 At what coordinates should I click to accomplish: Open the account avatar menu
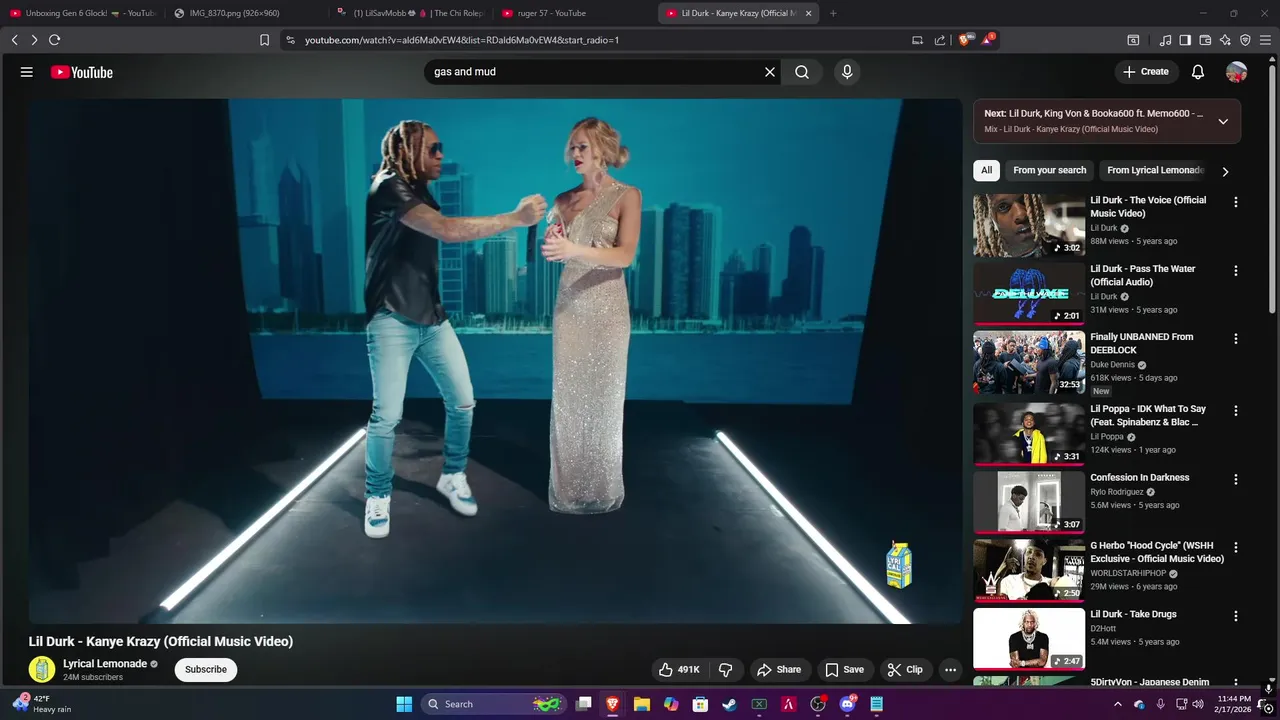1237,72
